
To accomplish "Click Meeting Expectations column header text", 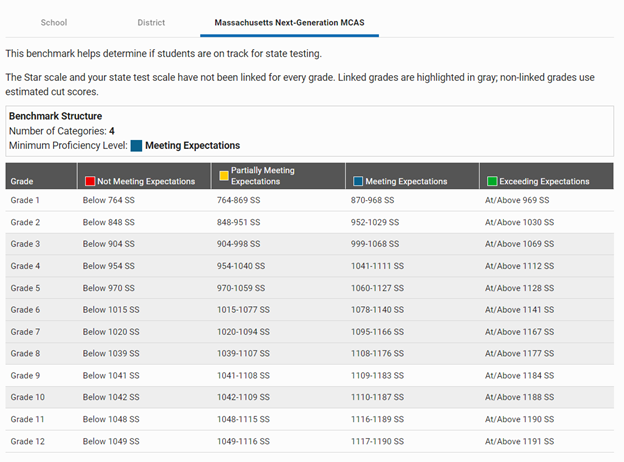I will click(406, 181).
